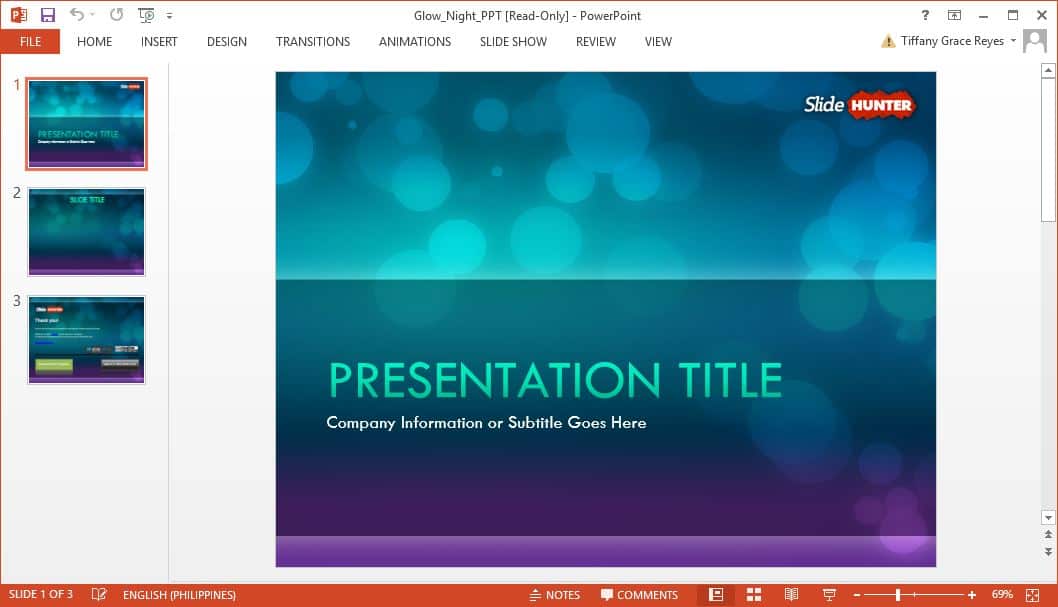Open the Design ribbon tab
1058x607 pixels.
[227, 42]
